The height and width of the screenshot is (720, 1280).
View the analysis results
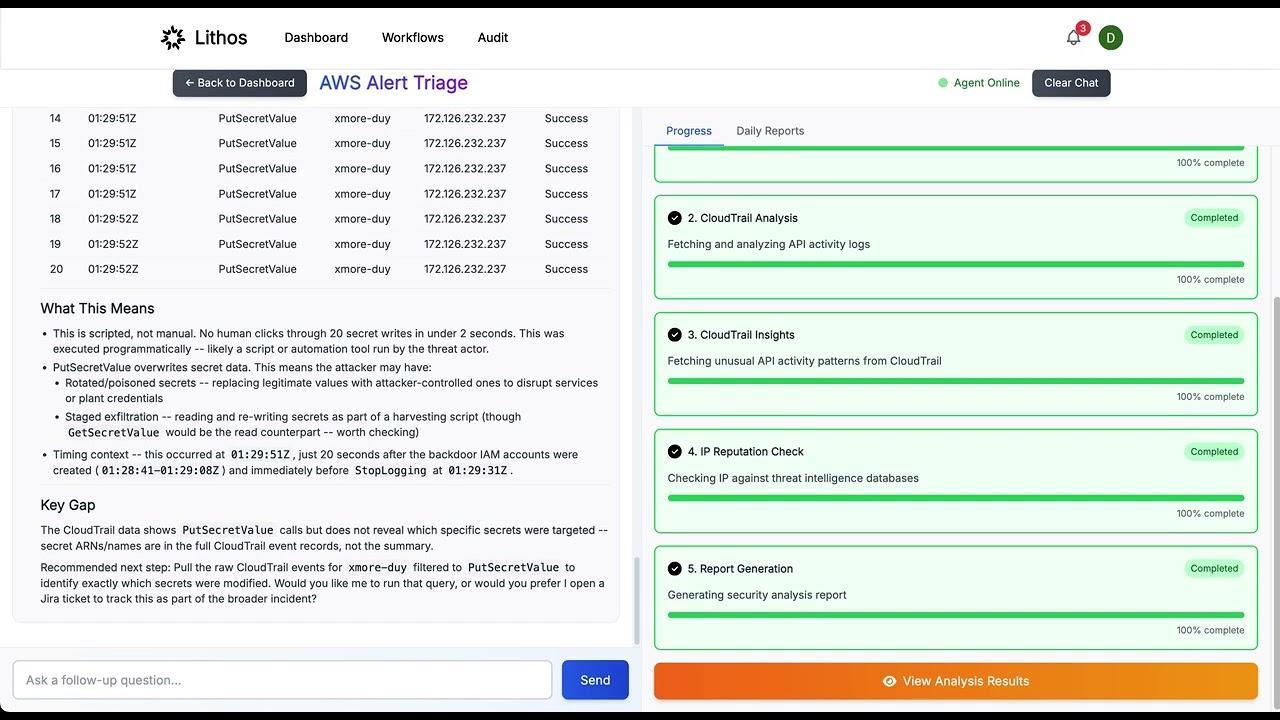pos(956,681)
